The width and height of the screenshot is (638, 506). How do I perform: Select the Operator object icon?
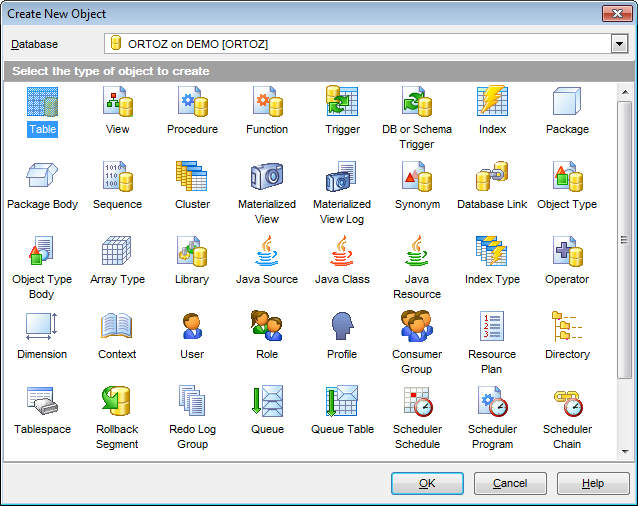tap(567, 251)
